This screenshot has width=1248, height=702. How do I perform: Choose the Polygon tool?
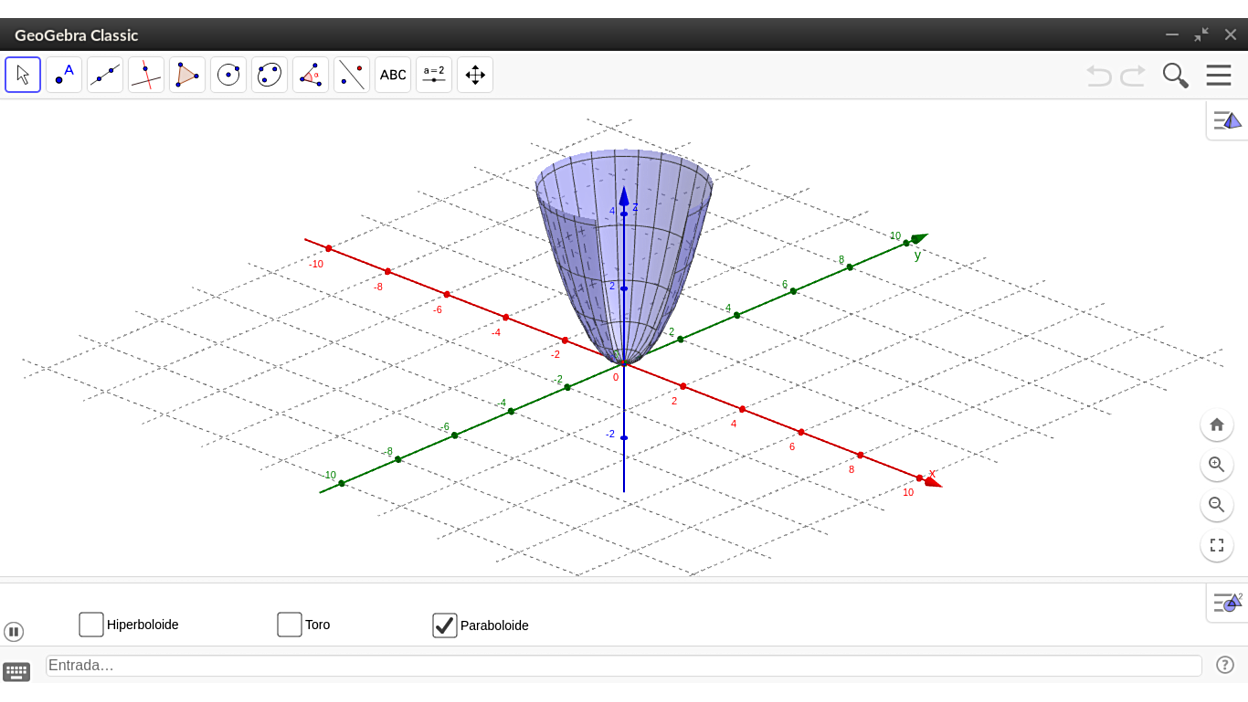point(186,74)
